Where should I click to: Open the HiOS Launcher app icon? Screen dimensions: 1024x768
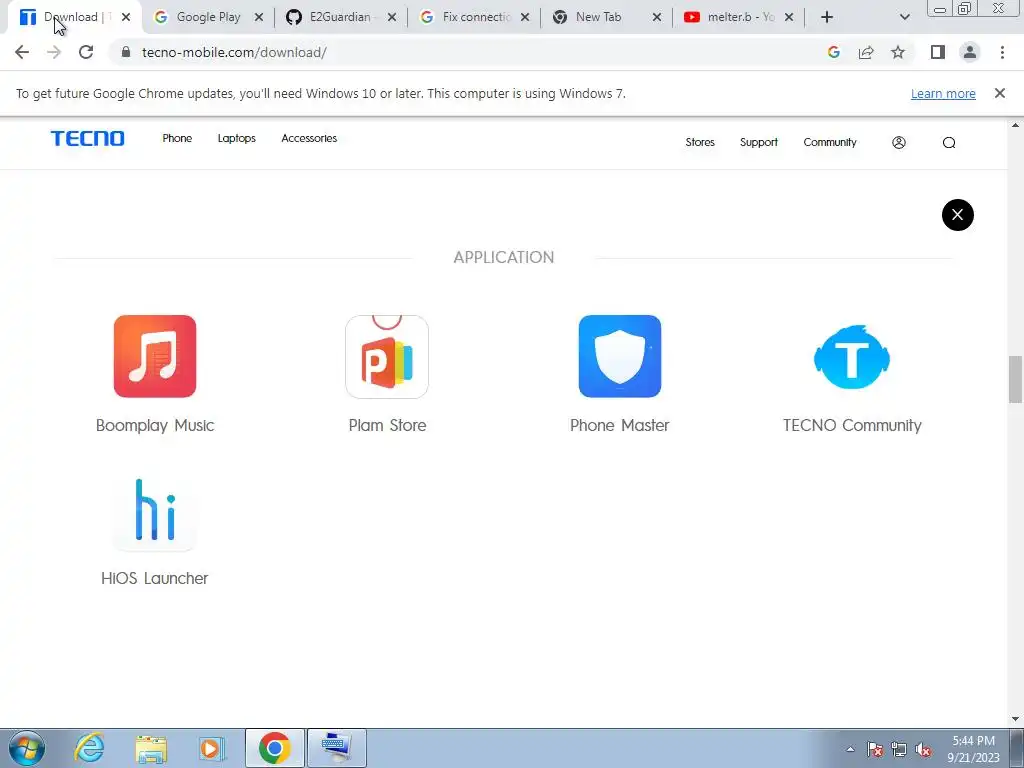pyautogui.click(x=155, y=510)
